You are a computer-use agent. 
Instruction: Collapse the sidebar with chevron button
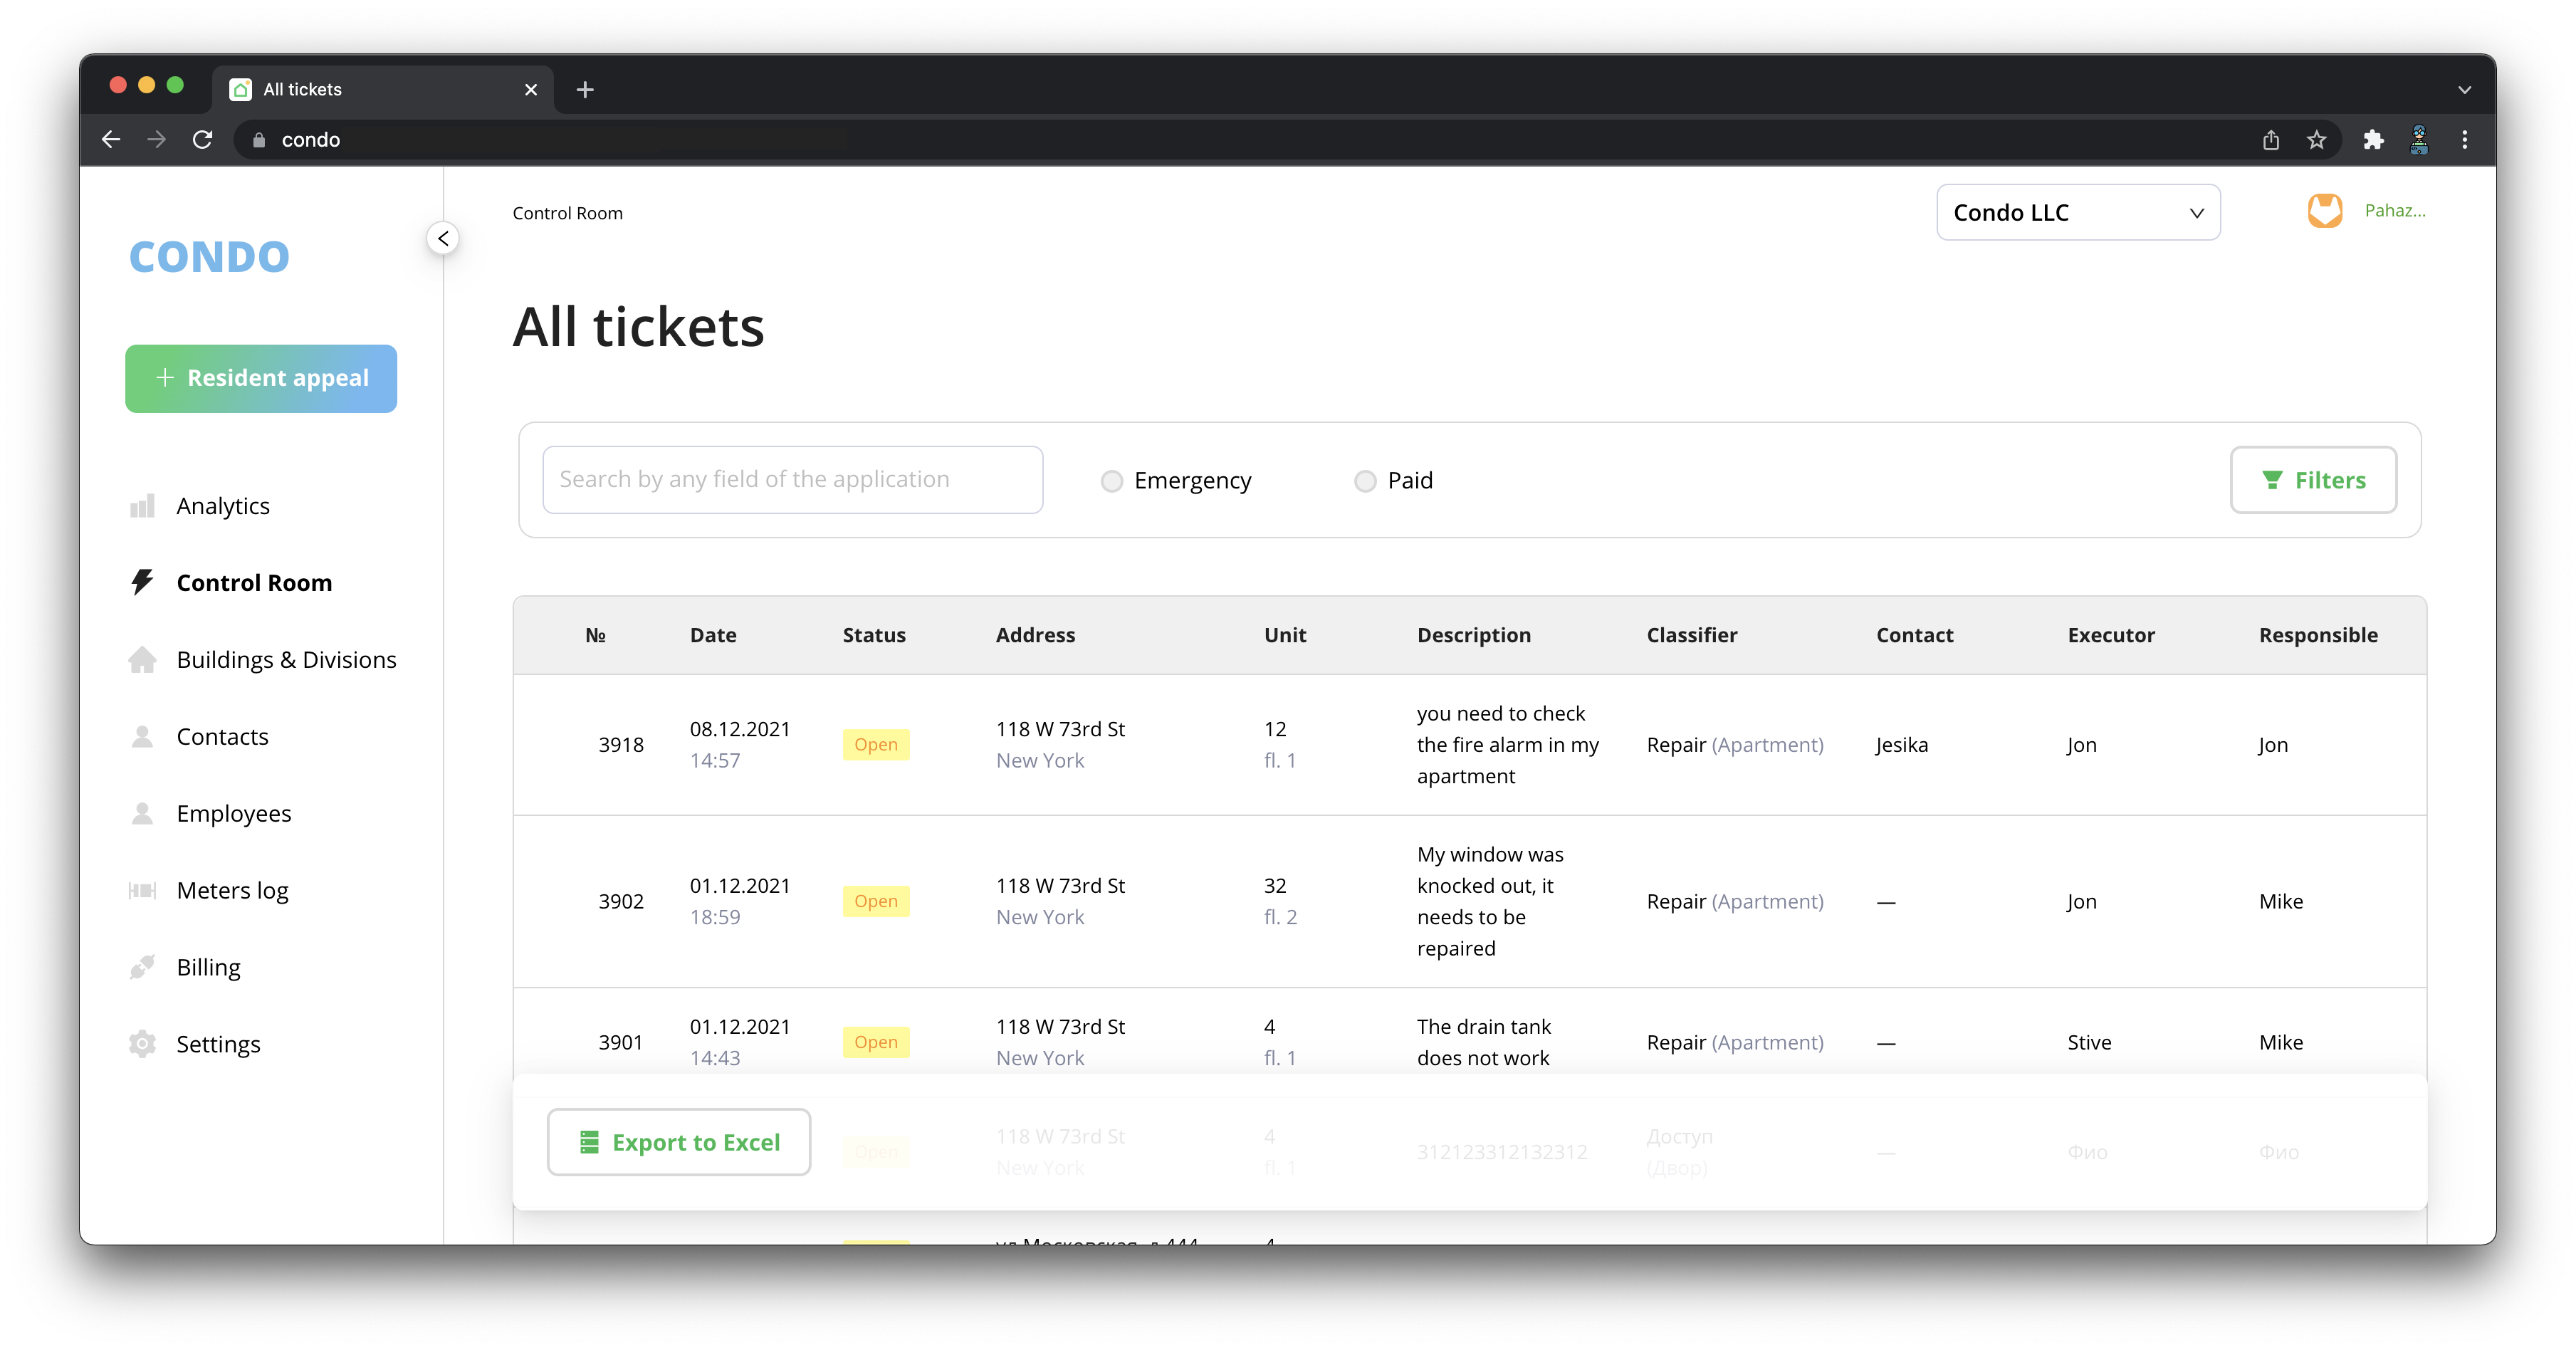[443, 238]
